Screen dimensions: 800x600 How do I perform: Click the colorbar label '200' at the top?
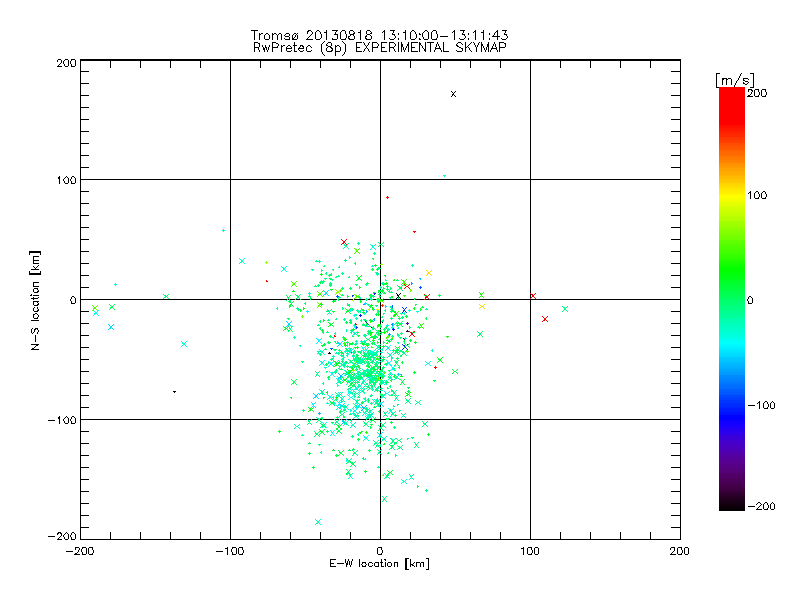[x=757, y=93]
